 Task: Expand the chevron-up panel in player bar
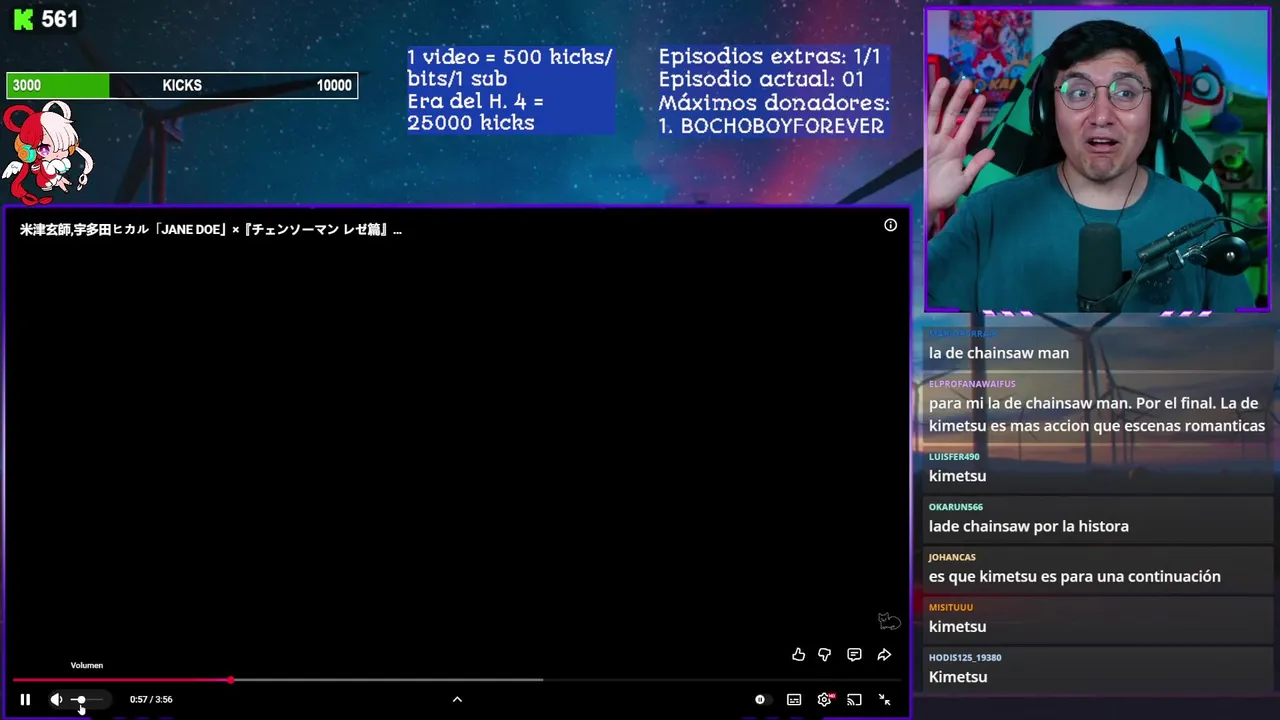(x=457, y=700)
